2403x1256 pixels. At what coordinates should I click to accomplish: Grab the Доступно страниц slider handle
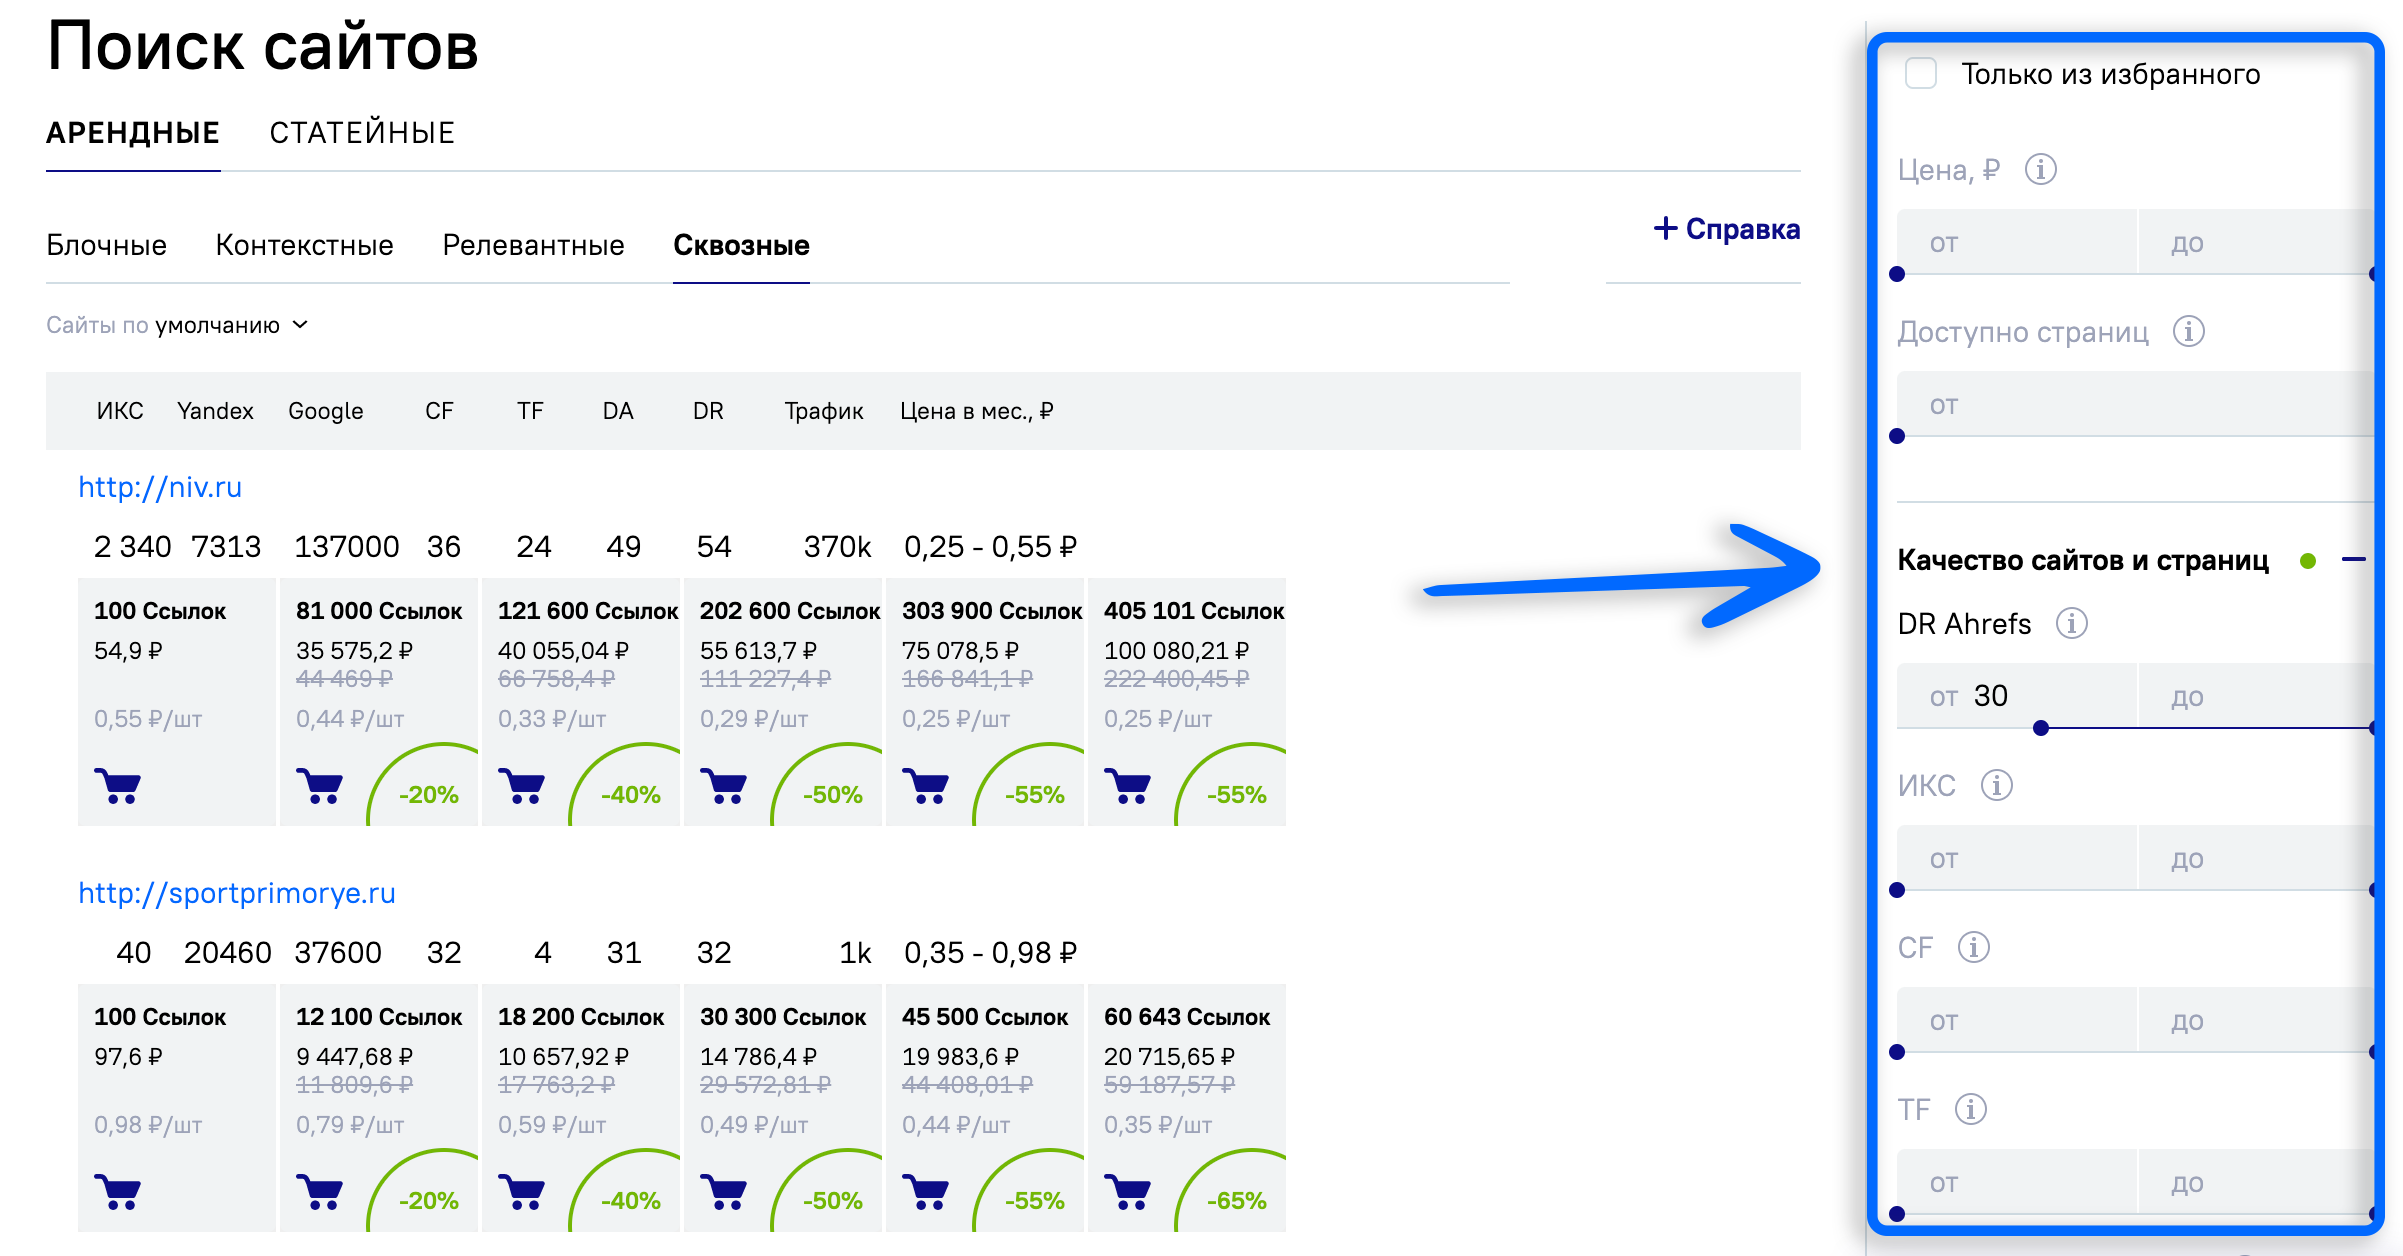tap(1897, 436)
